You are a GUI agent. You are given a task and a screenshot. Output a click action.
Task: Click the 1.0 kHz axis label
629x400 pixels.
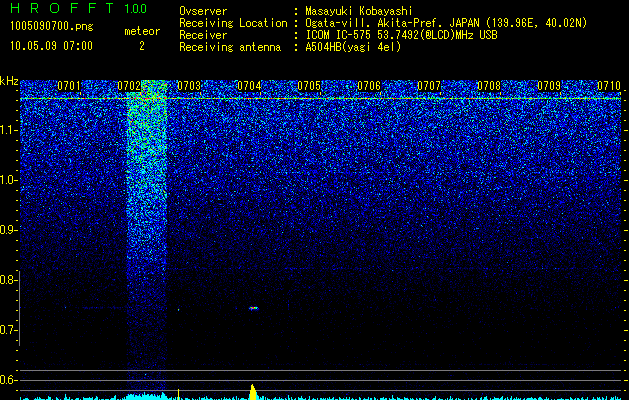[x=7, y=180]
